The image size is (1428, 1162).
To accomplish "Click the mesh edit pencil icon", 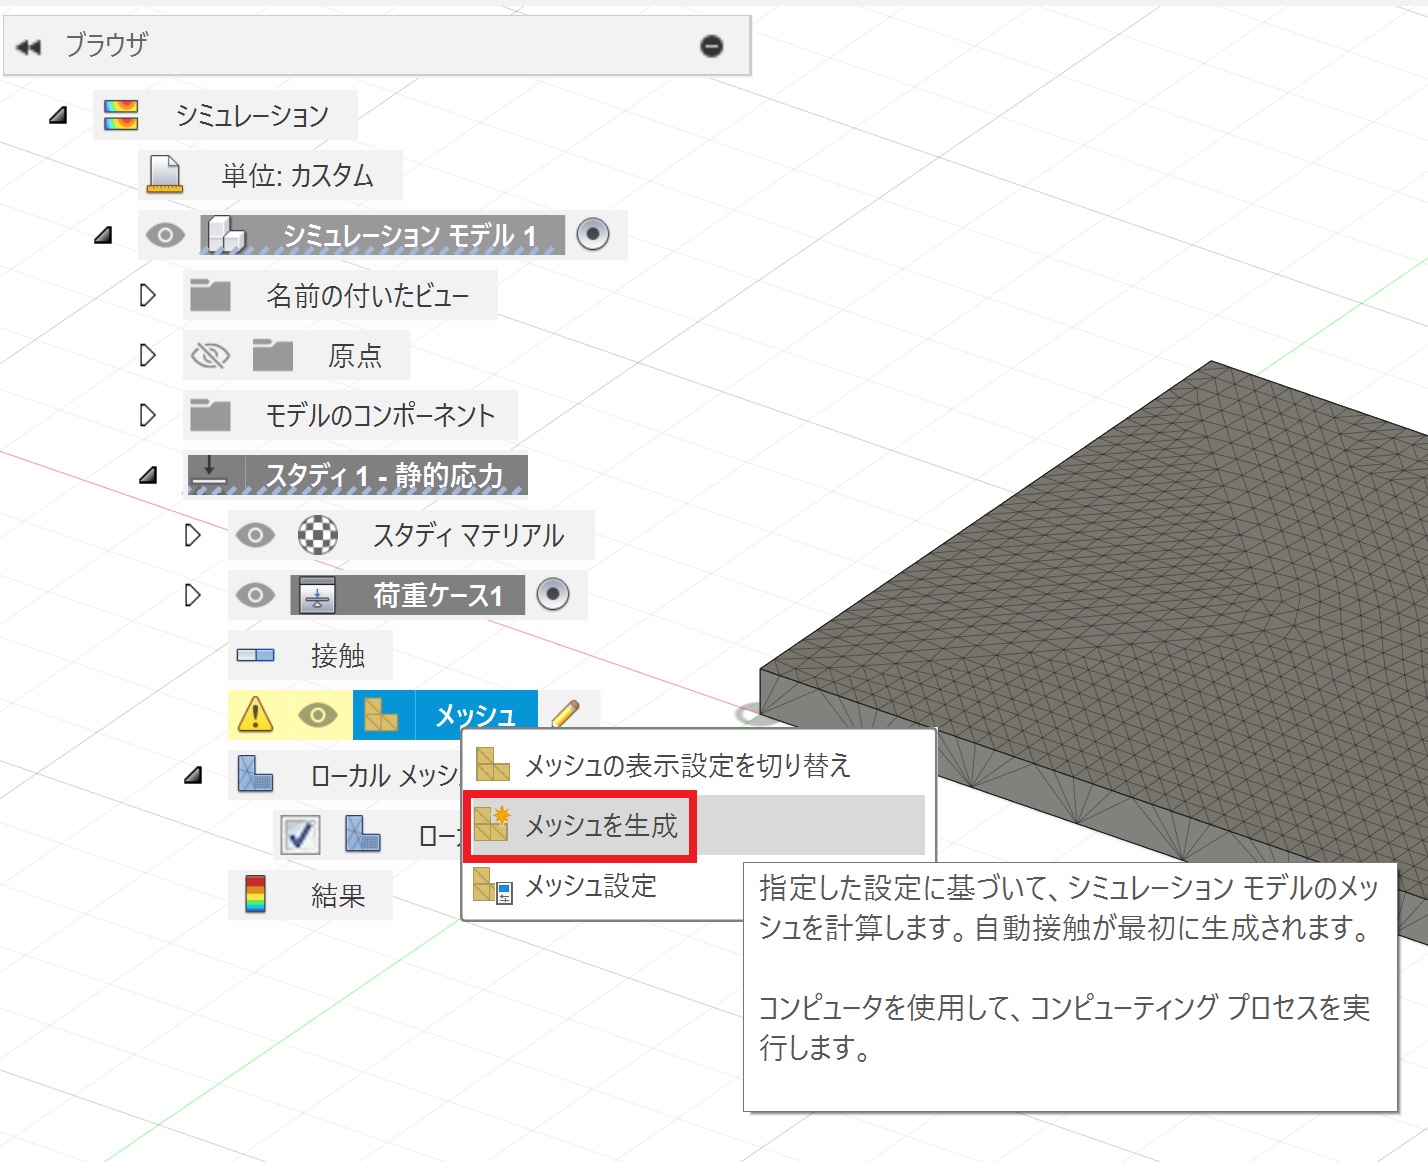I will (x=565, y=714).
